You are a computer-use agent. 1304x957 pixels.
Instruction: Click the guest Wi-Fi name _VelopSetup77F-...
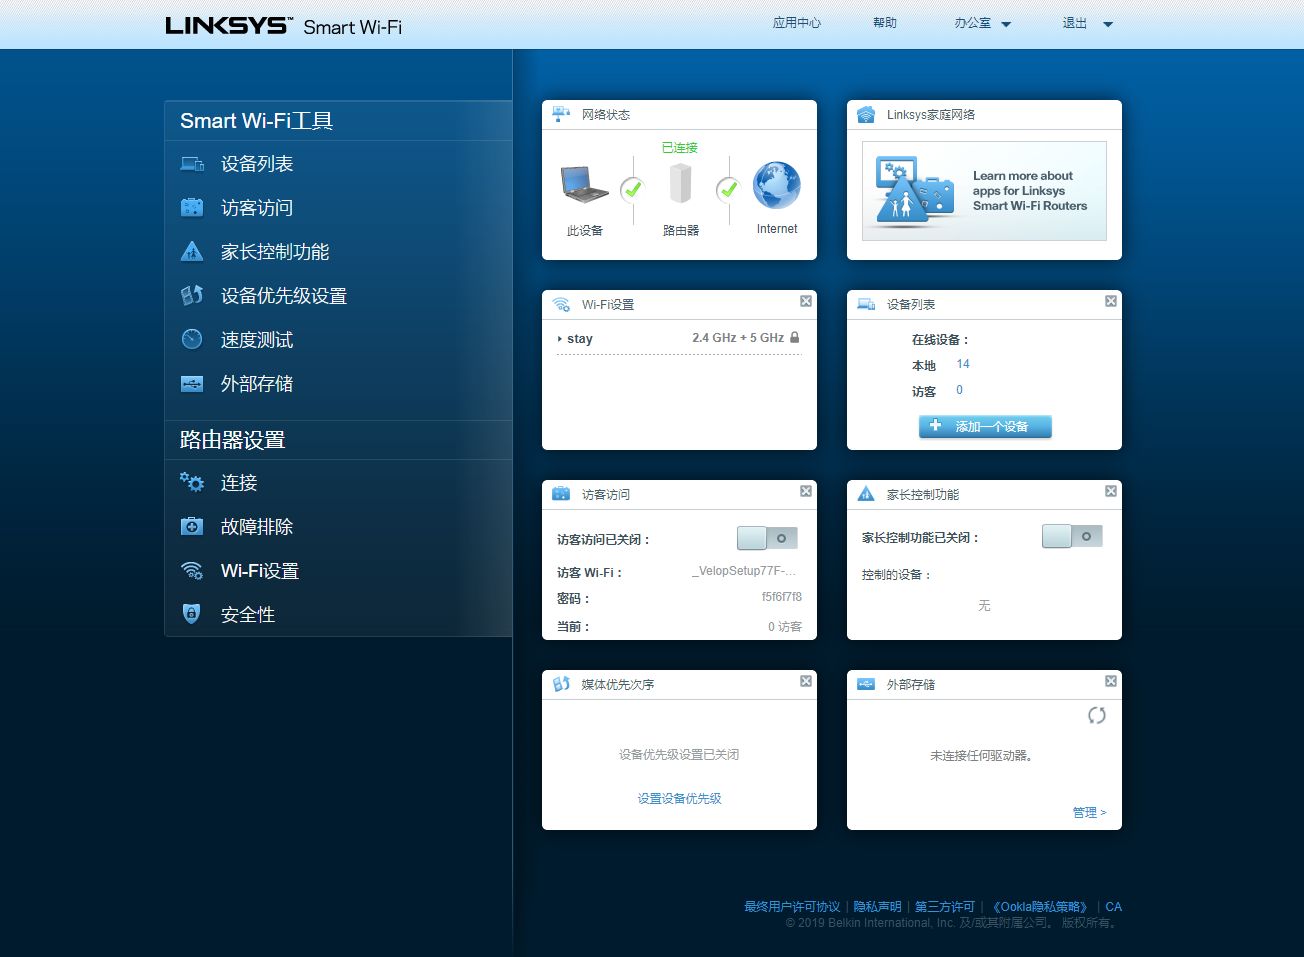coord(744,571)
